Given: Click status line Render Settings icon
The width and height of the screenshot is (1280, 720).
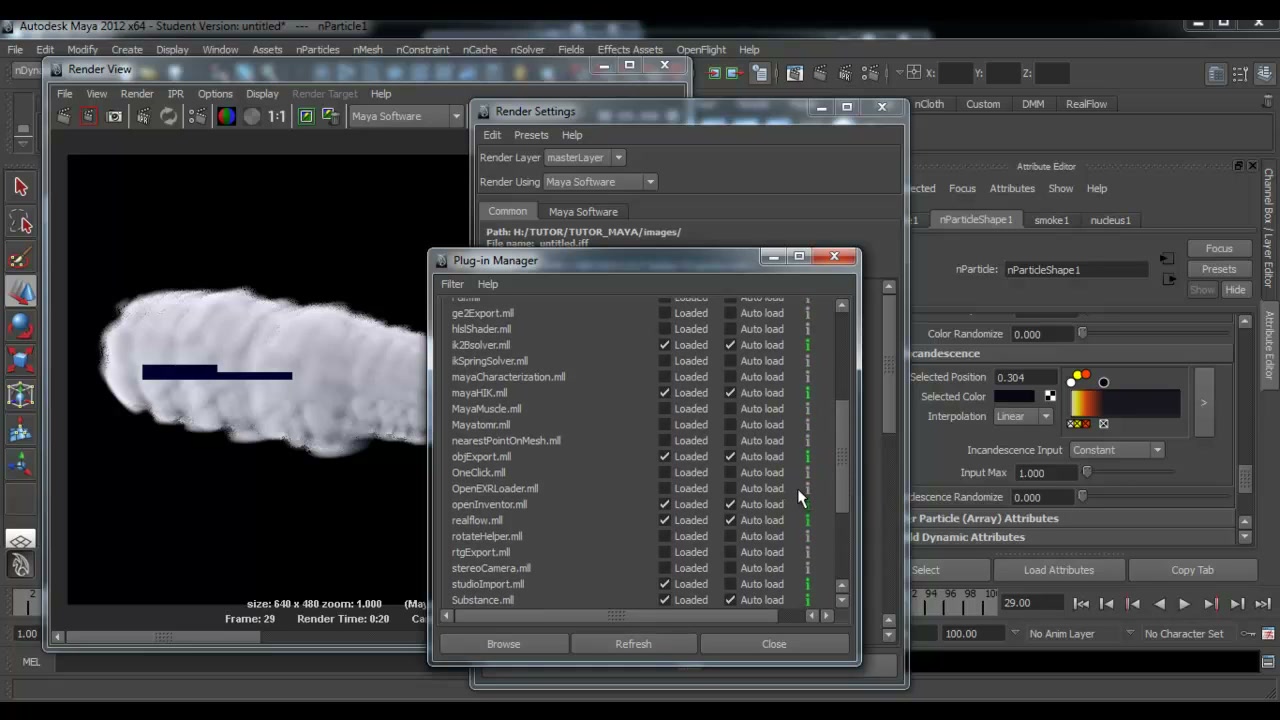Looking at the screenshot, I should click(871, 73).
